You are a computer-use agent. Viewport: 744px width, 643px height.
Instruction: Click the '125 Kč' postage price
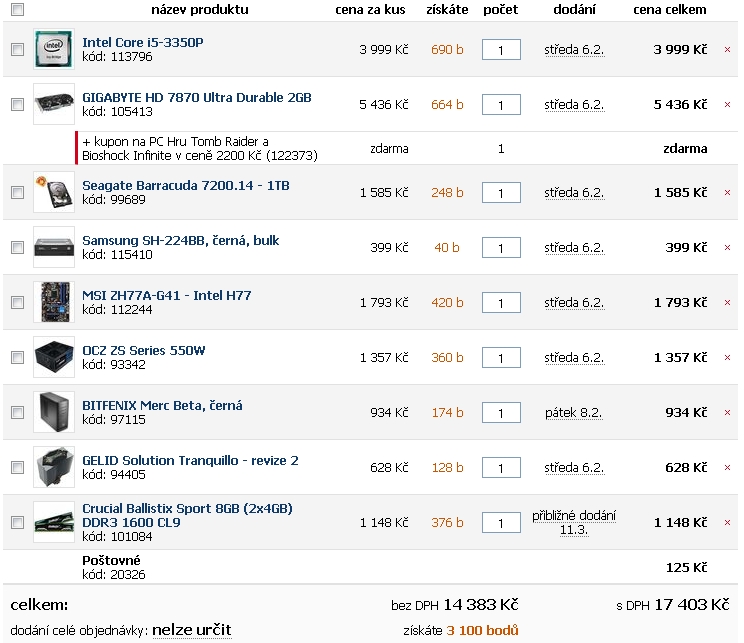pos(686,568)
